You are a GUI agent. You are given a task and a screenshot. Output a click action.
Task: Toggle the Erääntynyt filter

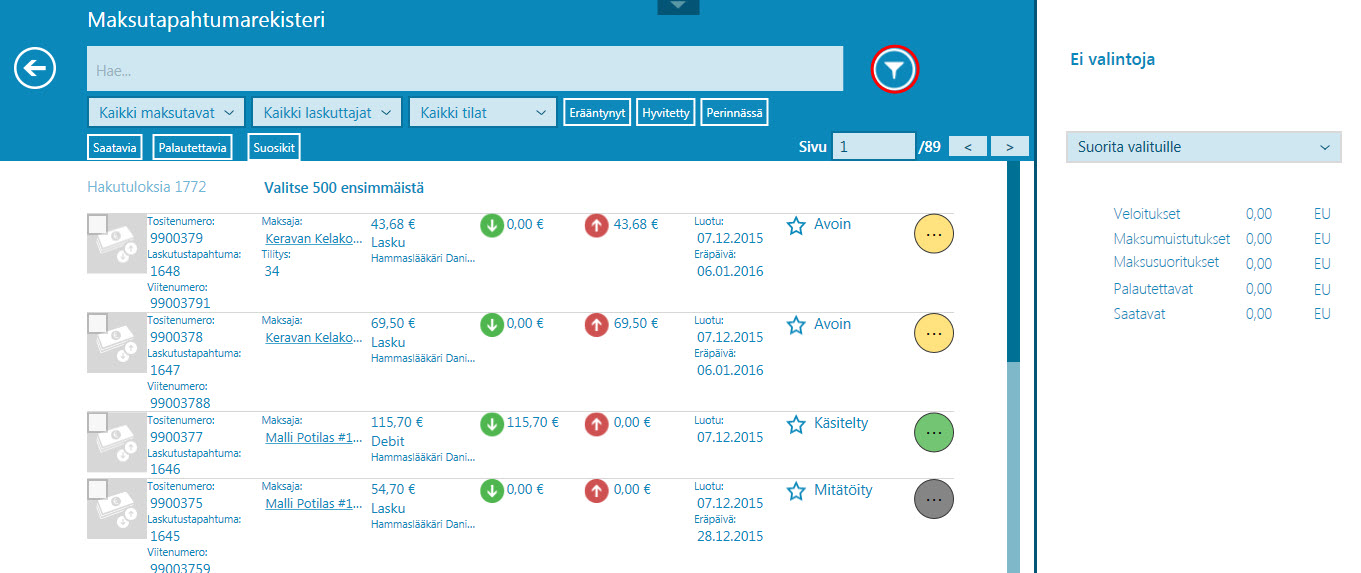[x=597, y=112]
